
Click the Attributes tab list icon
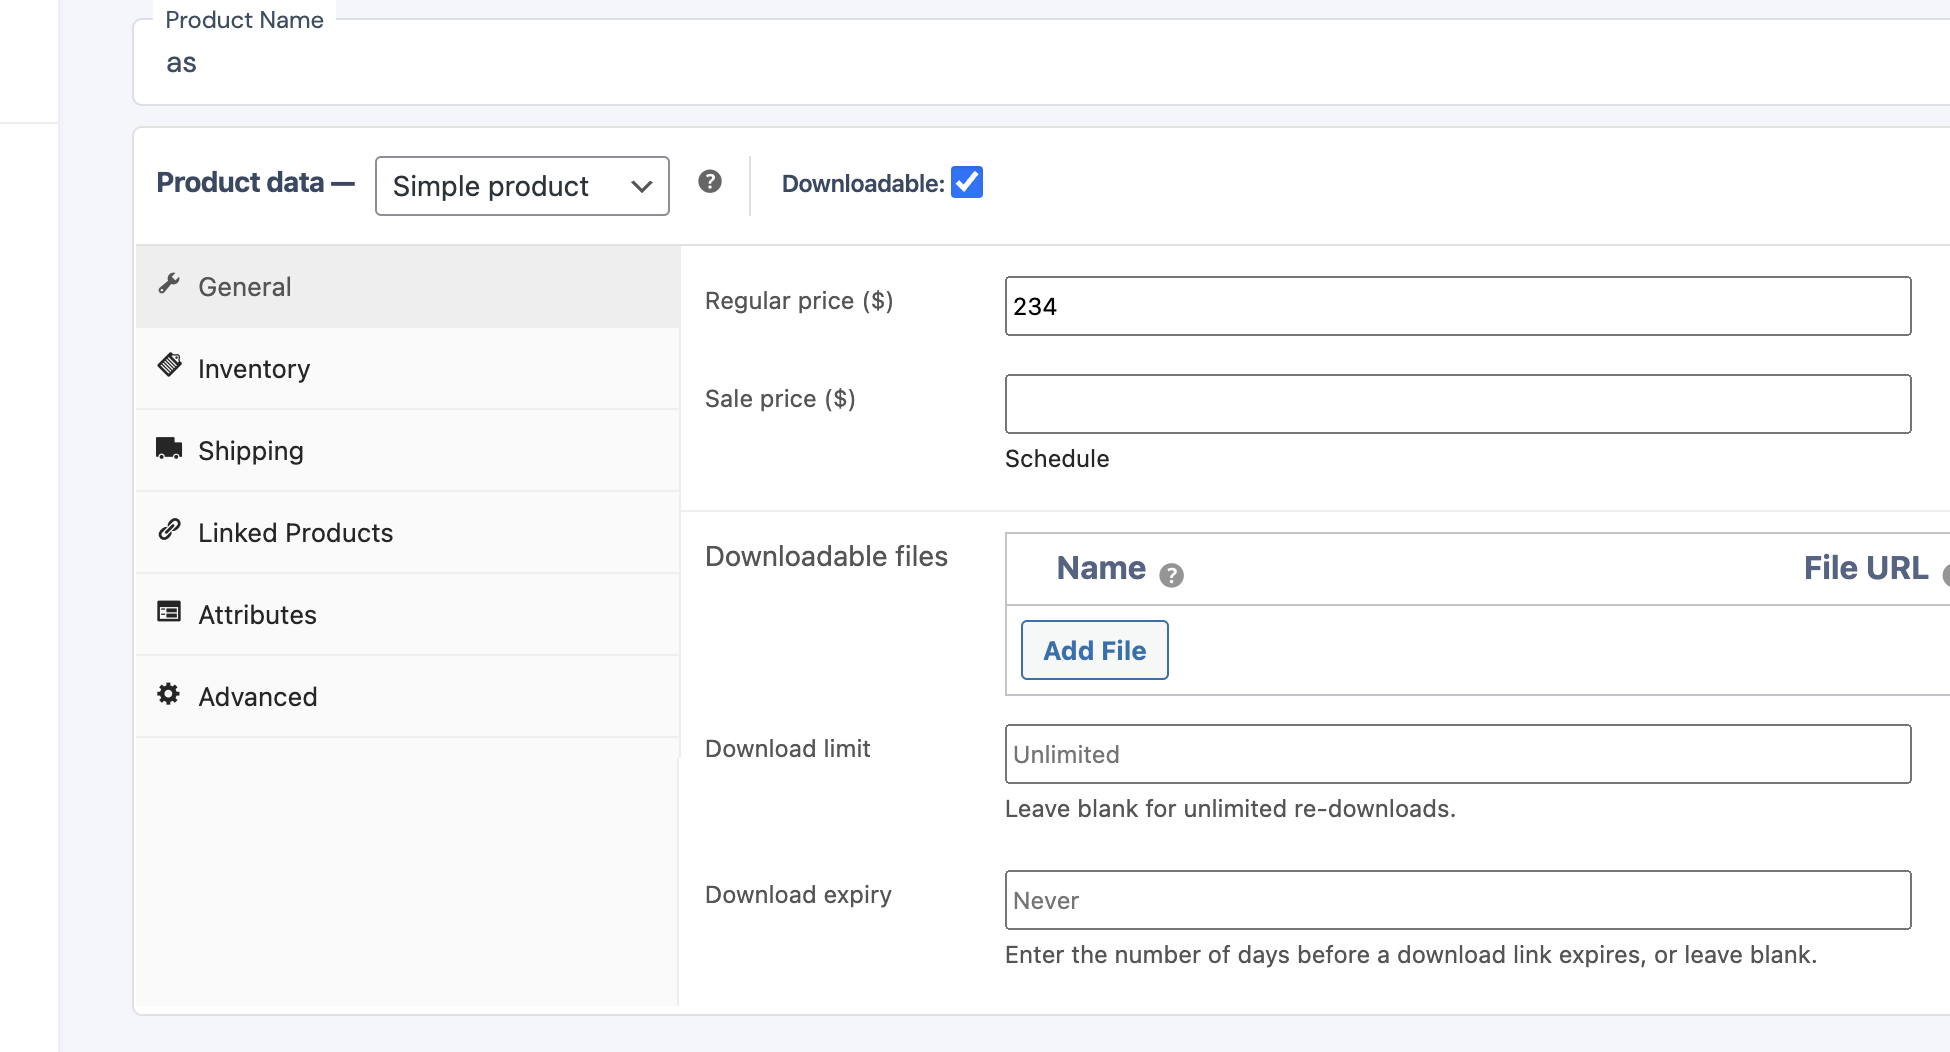pos(169,612)
